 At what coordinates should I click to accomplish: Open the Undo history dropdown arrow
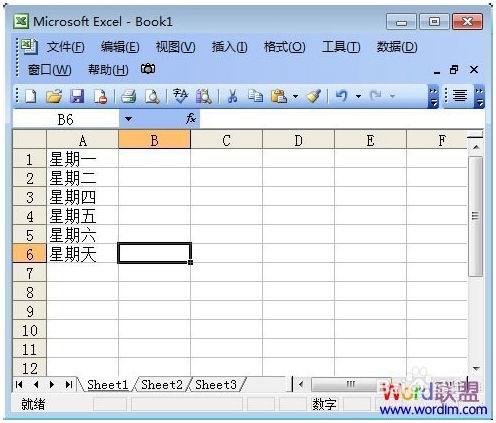pyautogui.click(x=358, y=97)
